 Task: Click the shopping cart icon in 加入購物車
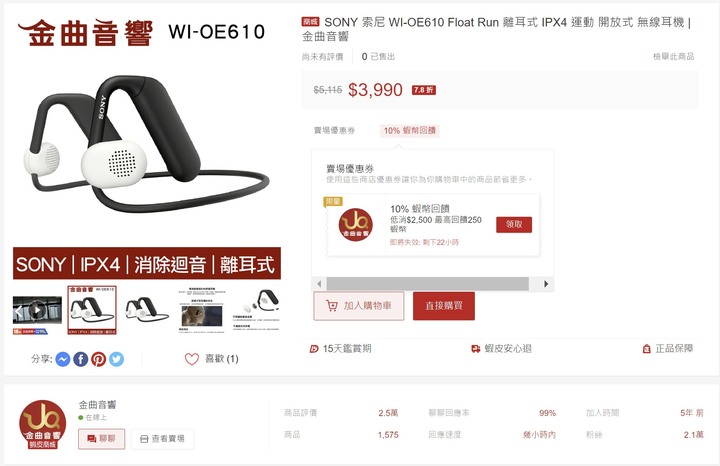point(332,306)
